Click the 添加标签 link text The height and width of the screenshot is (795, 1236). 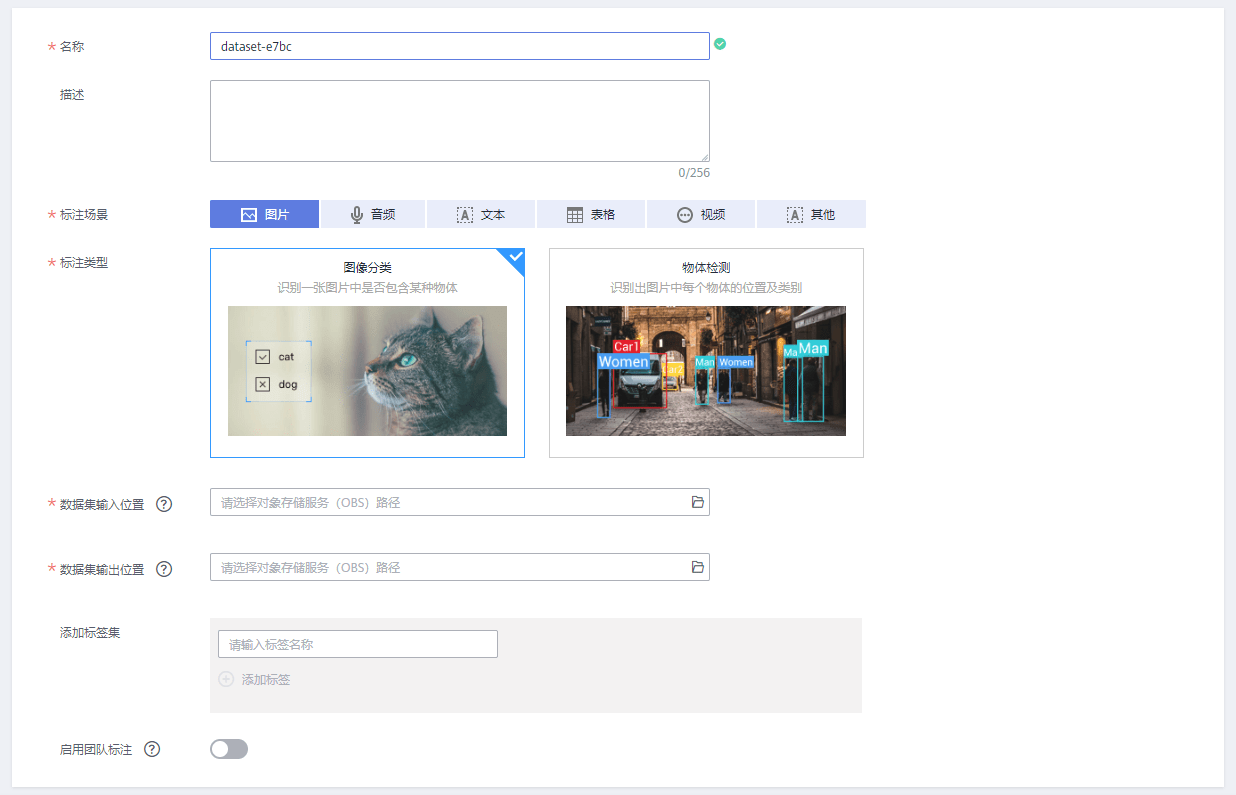(266, 680)
